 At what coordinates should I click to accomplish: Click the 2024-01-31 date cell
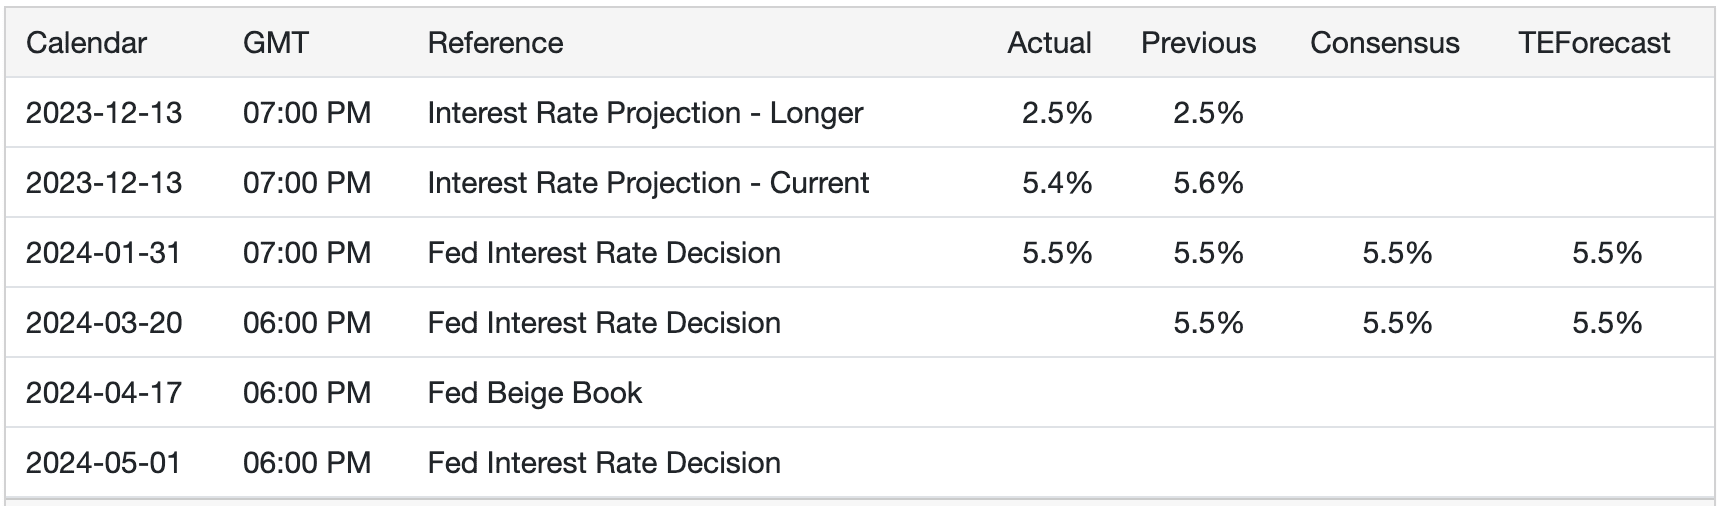(104, 253)
